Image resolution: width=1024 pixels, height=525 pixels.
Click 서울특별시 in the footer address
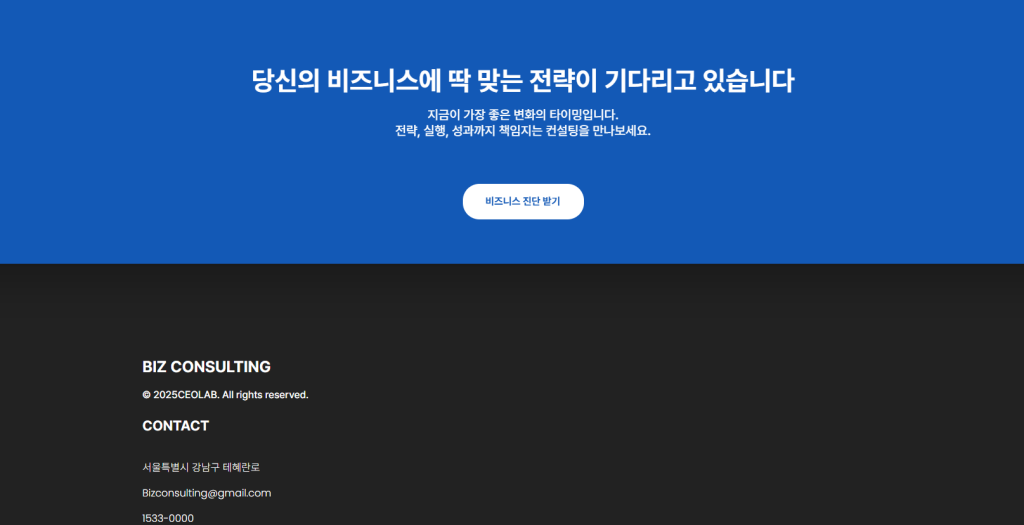pyautogui.click(x=164, y=467)
